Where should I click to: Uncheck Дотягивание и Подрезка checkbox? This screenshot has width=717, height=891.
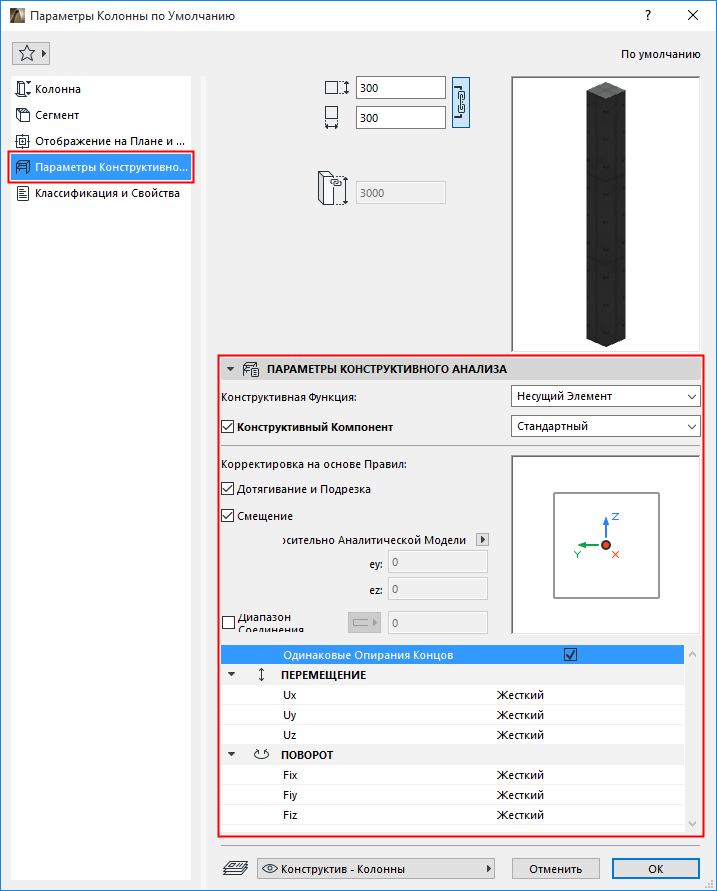coord(227,489)
